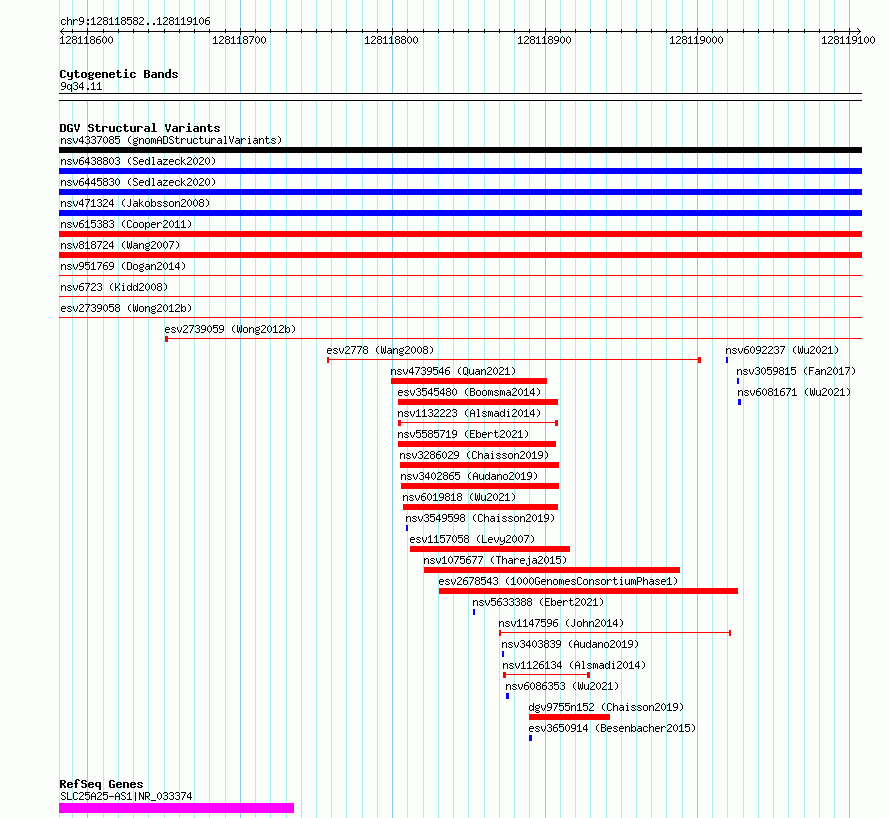890x818 pixels.
Task: Open SLC25A25-AS1|NR_033374 gene label
Action: [x=126, y=796]
